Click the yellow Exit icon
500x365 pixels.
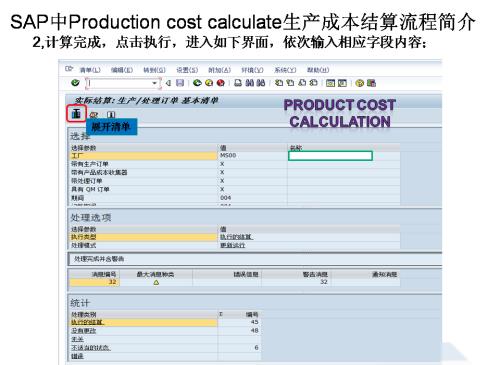pos(209,83)
